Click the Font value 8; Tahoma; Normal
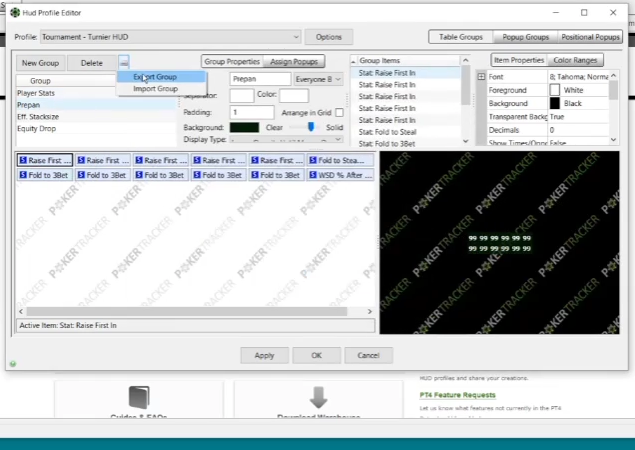The image size is (635, 450). 579,77
